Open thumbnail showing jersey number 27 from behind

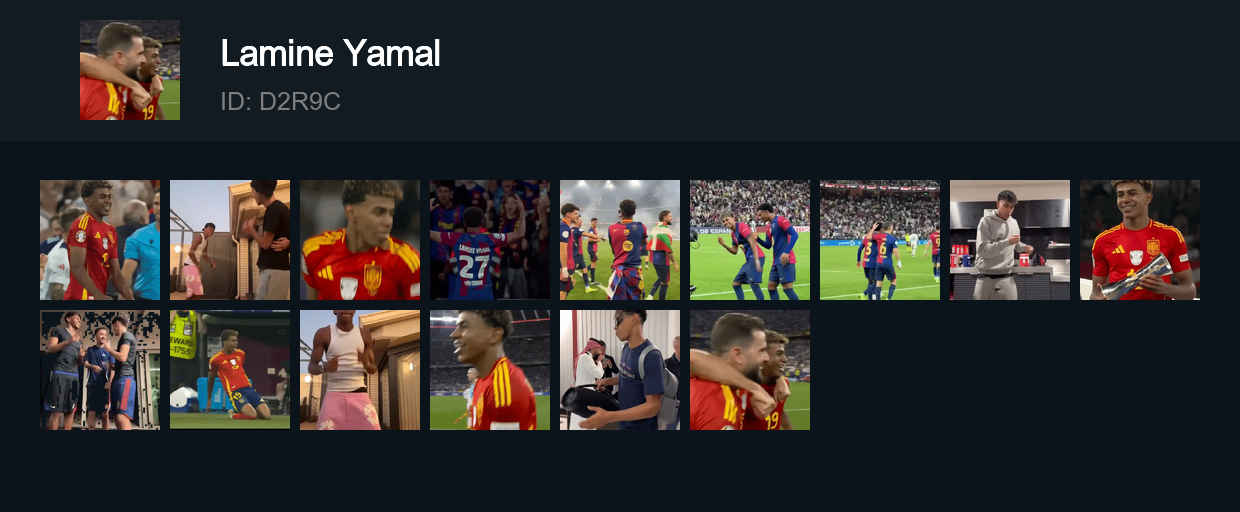(x=490, y=240)
